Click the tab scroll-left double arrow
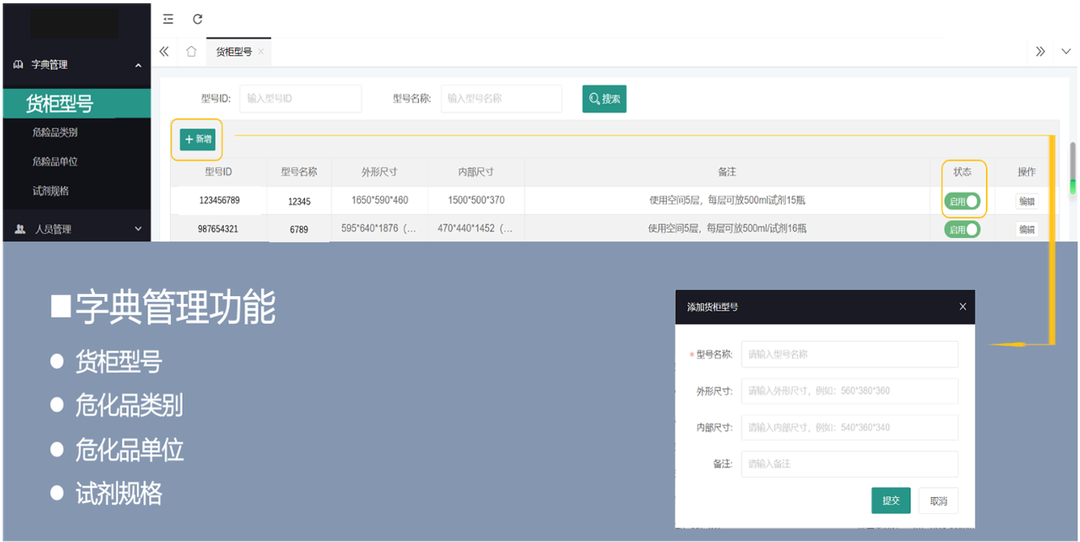This screenshot has height=542, width=1080. (x=164, y=52)
